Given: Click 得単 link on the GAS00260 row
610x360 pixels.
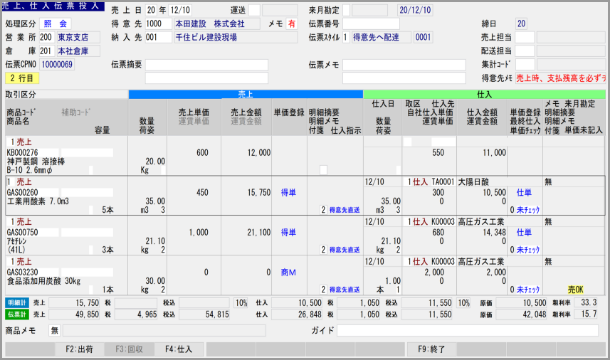Looking at the screenshot, I should tap(289, 193).
